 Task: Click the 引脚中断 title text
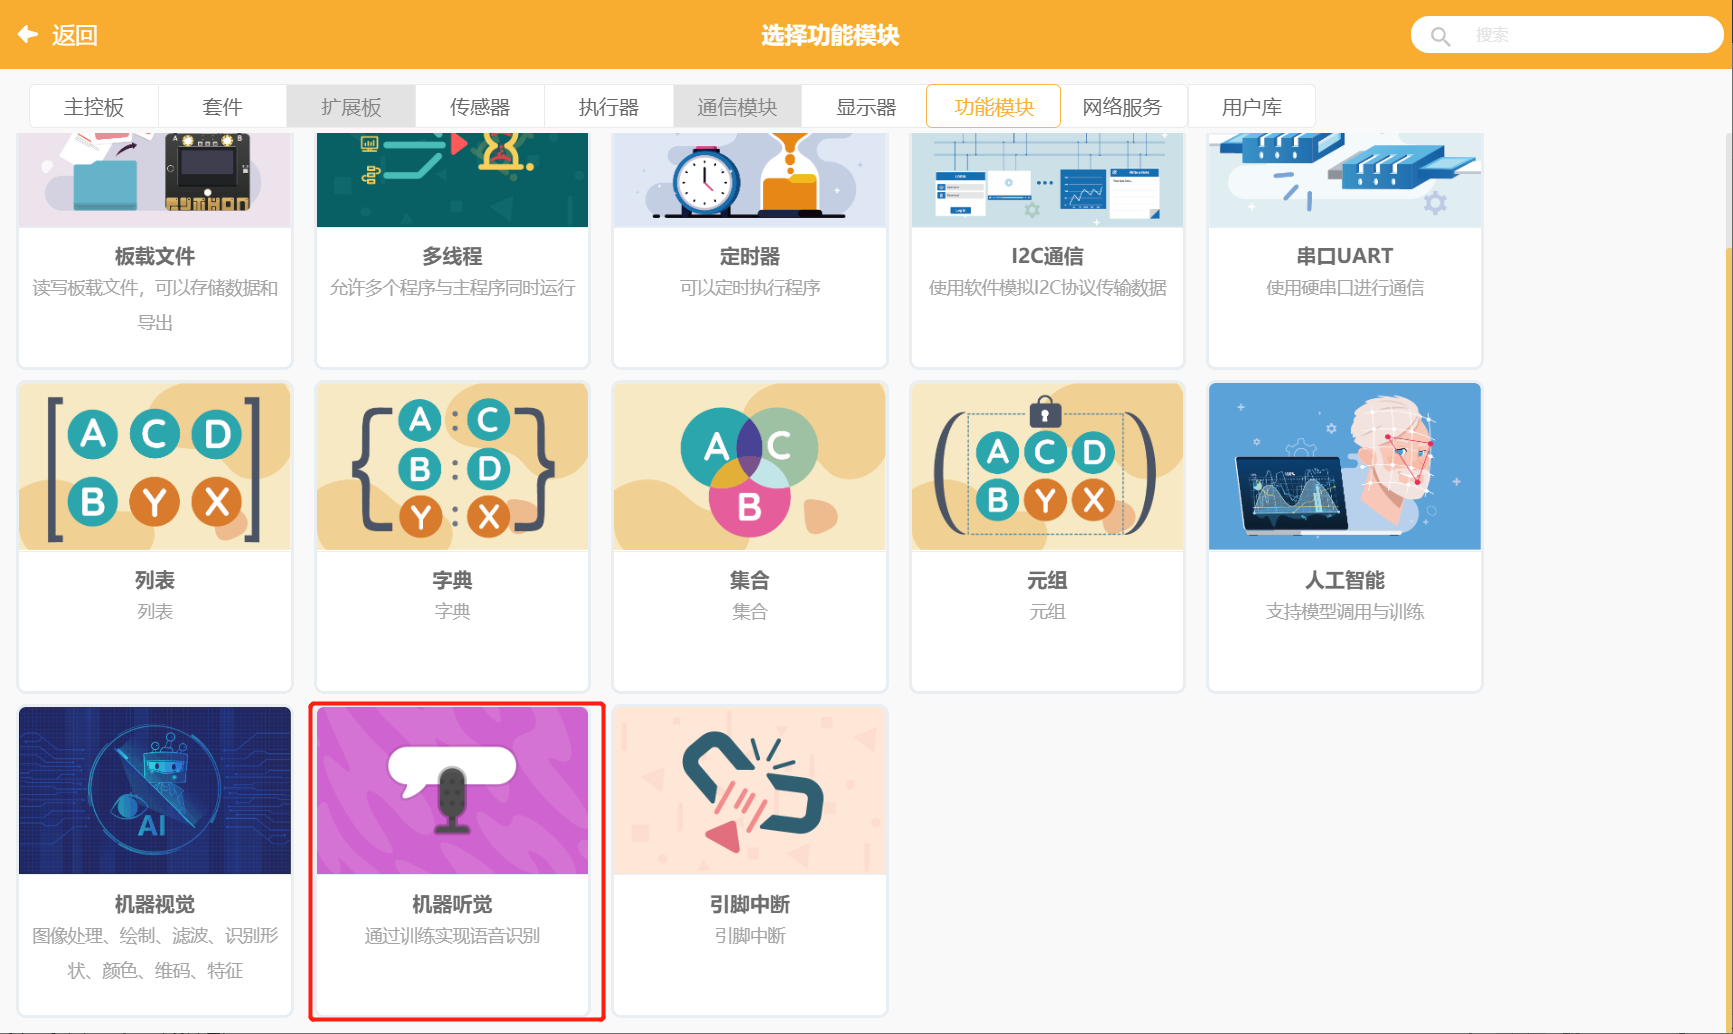tap(750, 904)
